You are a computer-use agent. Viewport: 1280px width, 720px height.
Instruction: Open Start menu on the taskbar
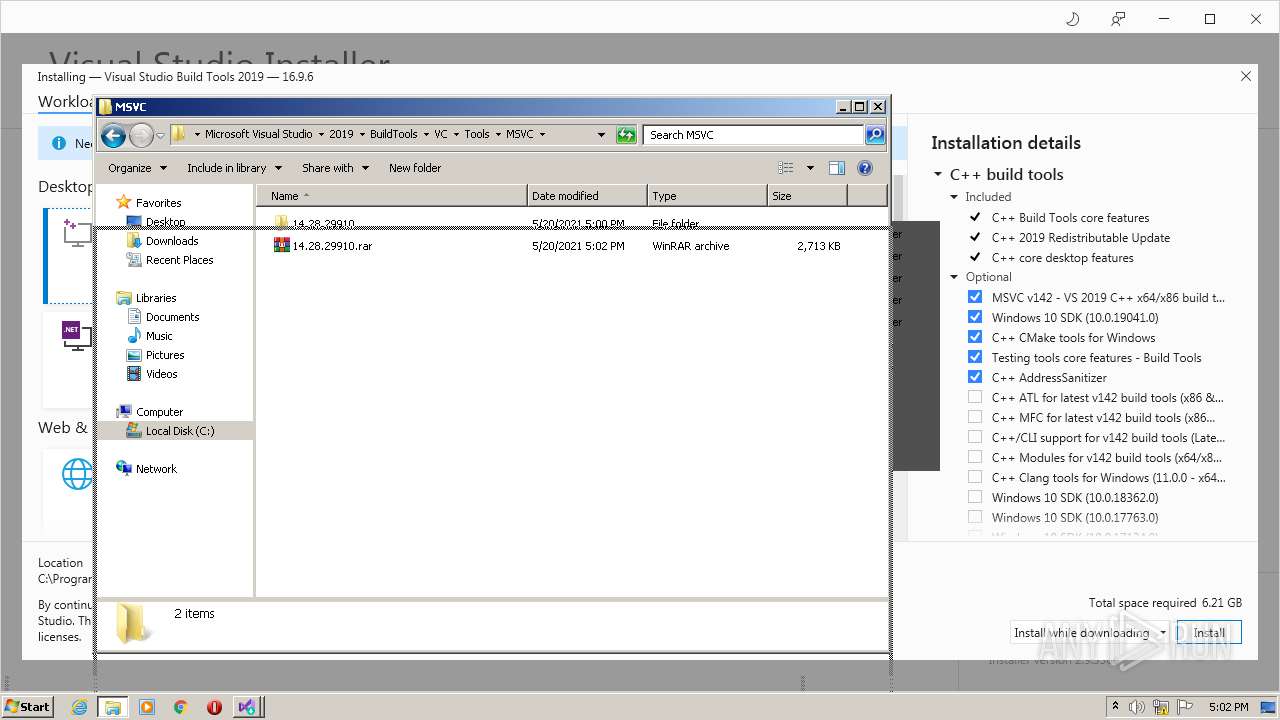(x=28, y=706)
